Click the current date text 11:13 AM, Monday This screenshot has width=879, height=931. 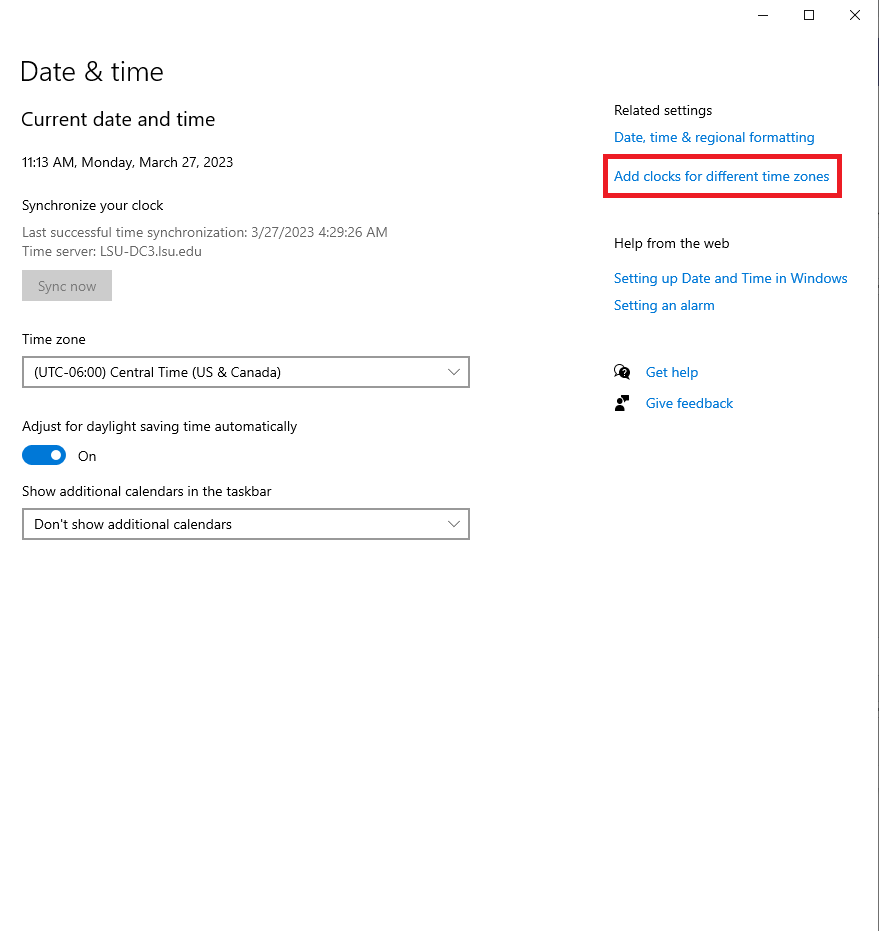pyautogui.click(x=128, y=162)
